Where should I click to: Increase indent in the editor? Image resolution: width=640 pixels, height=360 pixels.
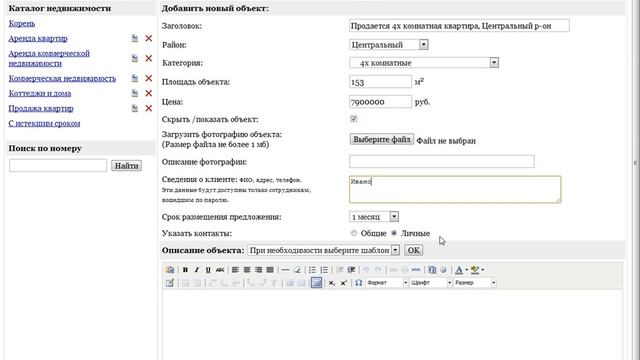pos(351,270)
